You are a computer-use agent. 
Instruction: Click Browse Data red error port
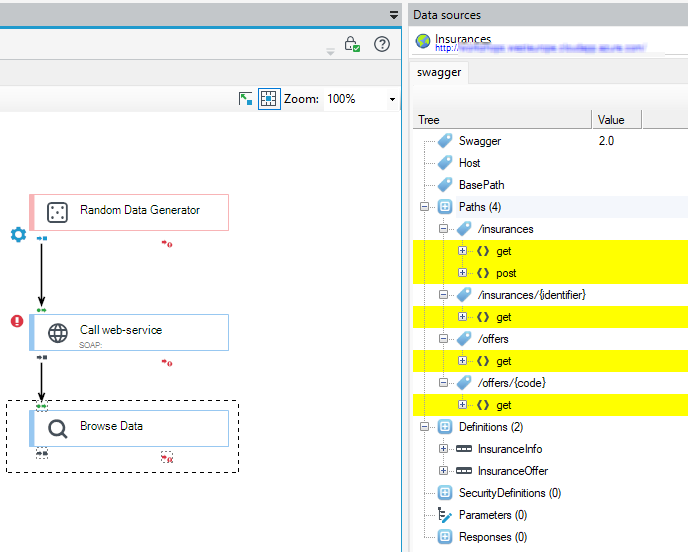pyautogui.click(x=167, y=457)
